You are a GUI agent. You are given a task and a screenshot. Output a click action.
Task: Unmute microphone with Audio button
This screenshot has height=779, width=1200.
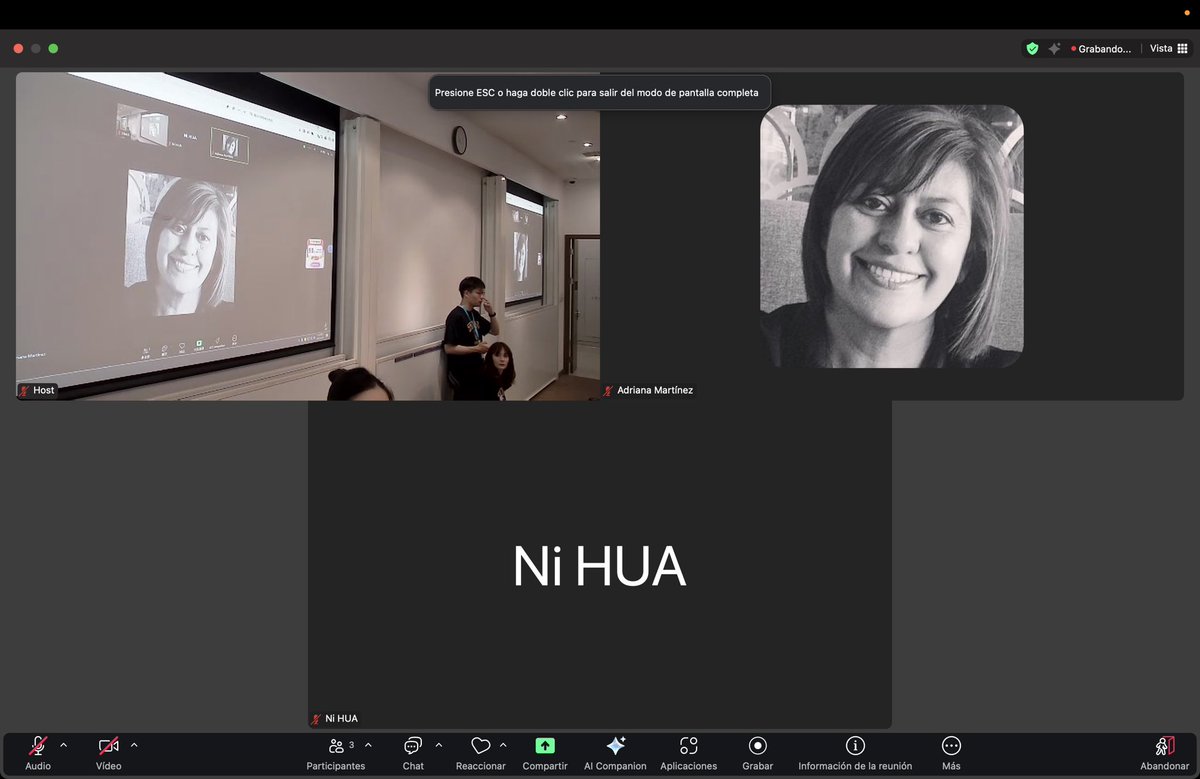(x=38, y=753)
